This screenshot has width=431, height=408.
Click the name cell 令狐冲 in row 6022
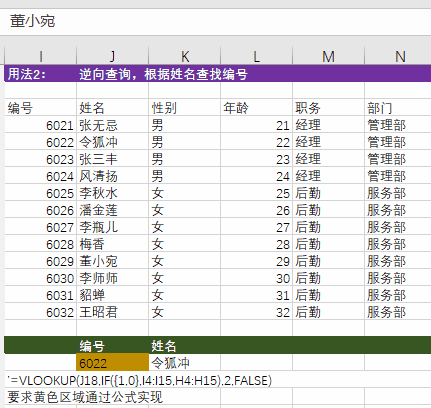[113, 142]
